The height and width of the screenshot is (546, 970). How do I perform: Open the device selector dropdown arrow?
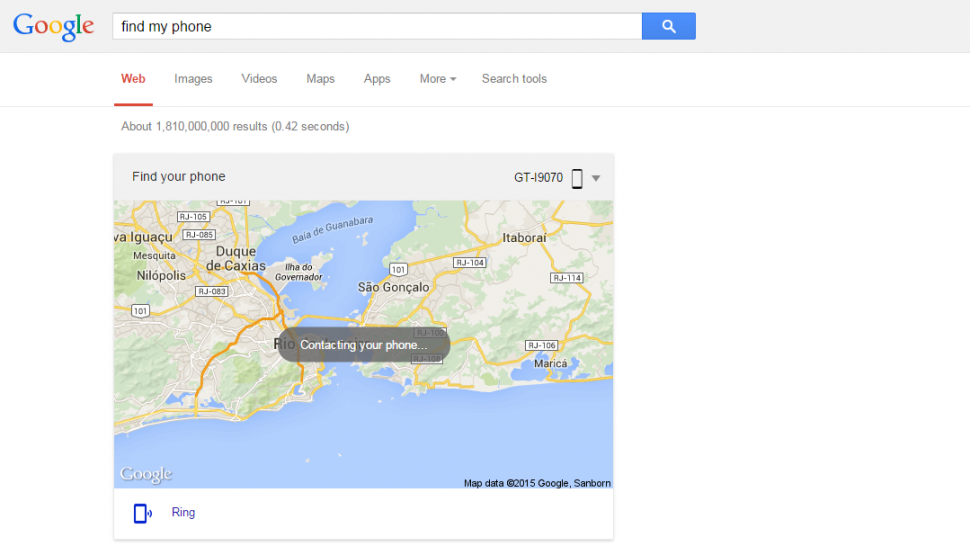[x=596, y=178]
